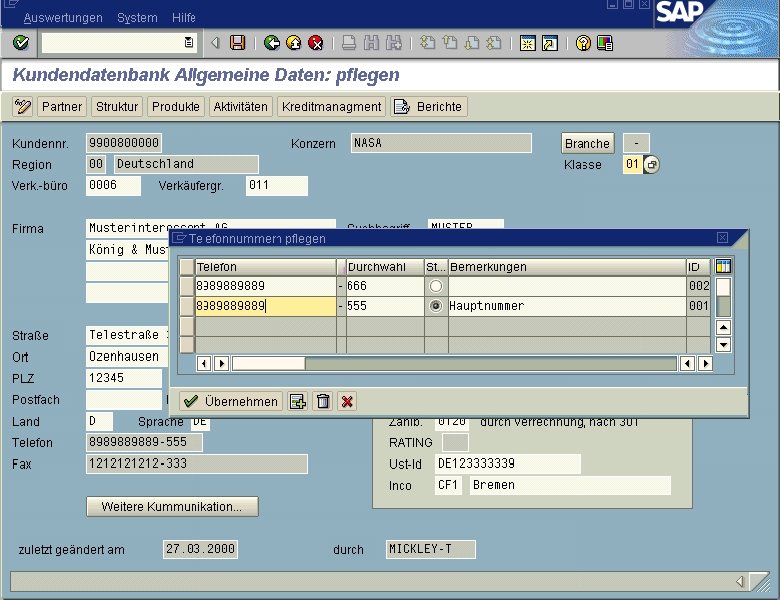Click the Aktivitäten button

click(240, 106)
